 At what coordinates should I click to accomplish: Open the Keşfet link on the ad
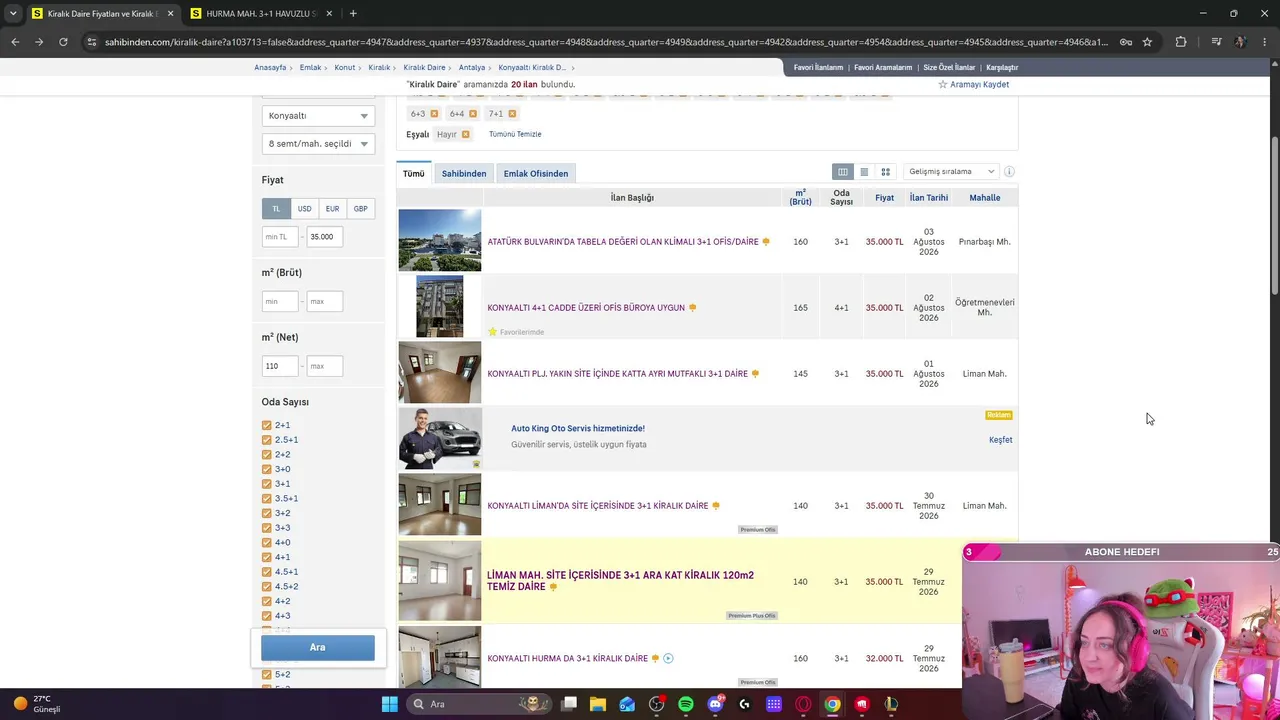click(x=1000, y=440)
